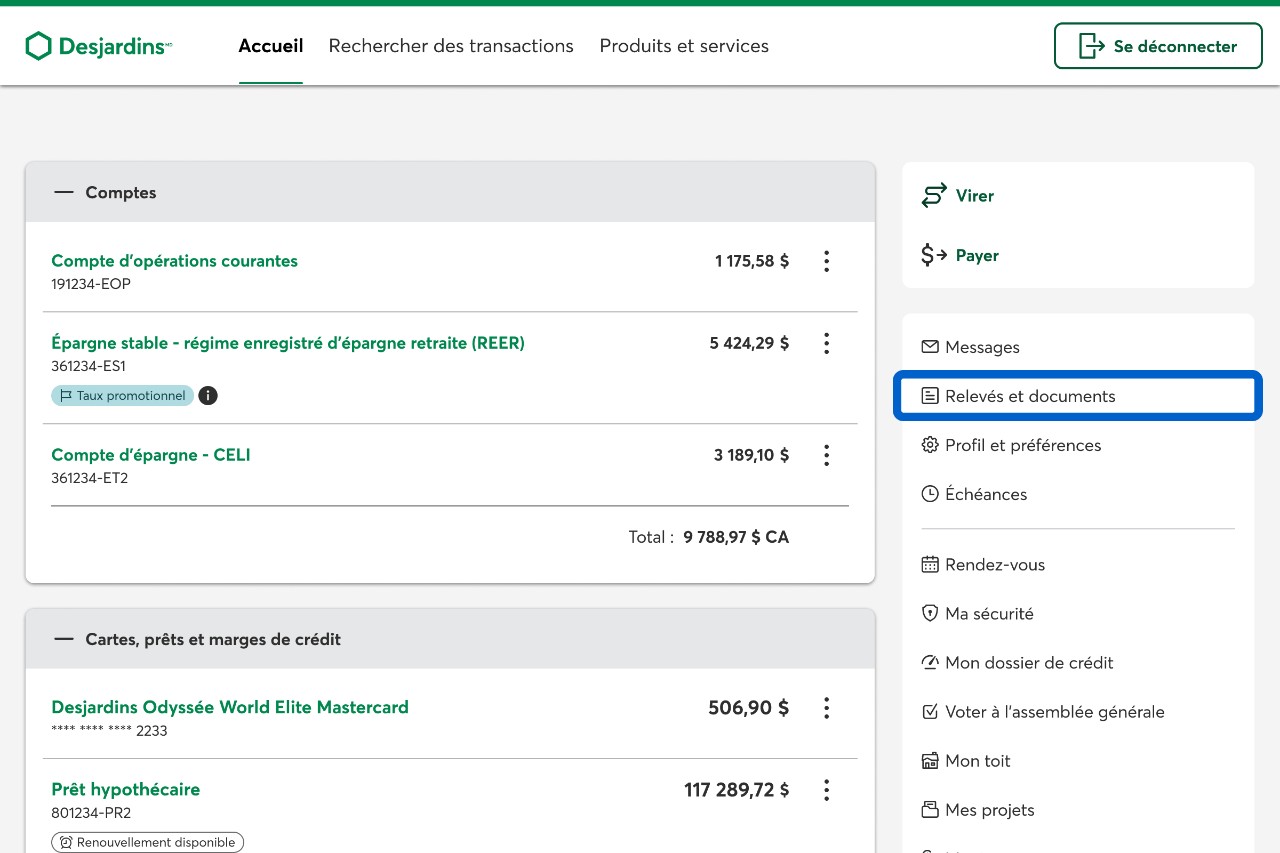The height and width of the screenshot is (853, 1280).
Task: Open info icon beside Taux promotionnel
Action: tap(208, 396)
